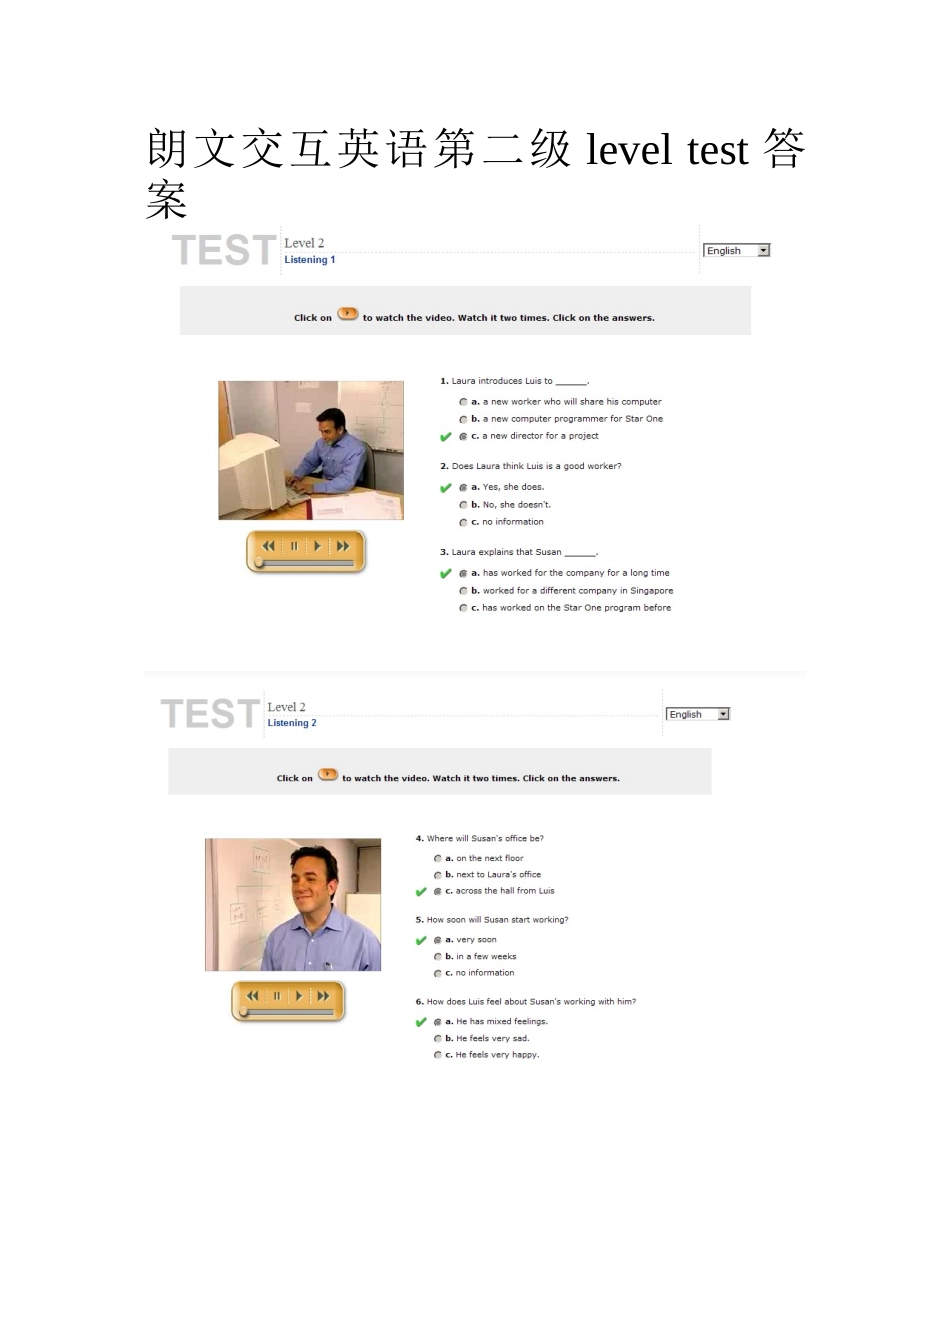
Task: Open the English language dropdown in Listening 2
Action: tap(698, 714)
